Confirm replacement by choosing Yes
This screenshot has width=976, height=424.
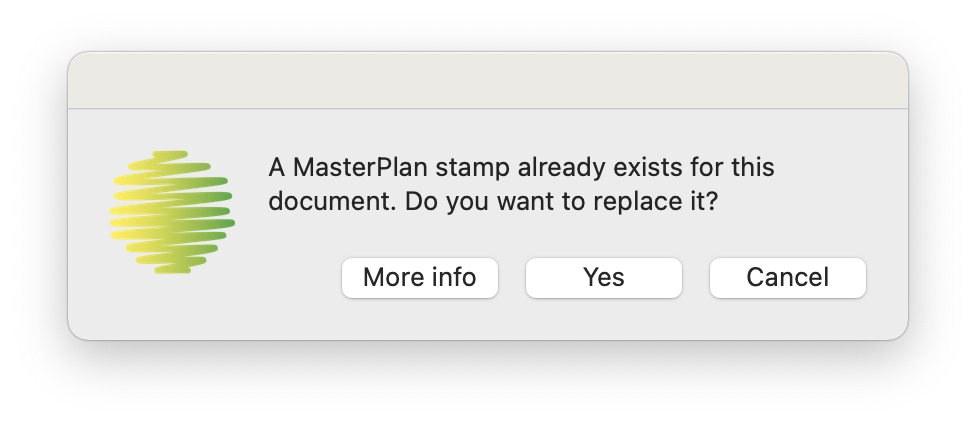click(603, 277)
